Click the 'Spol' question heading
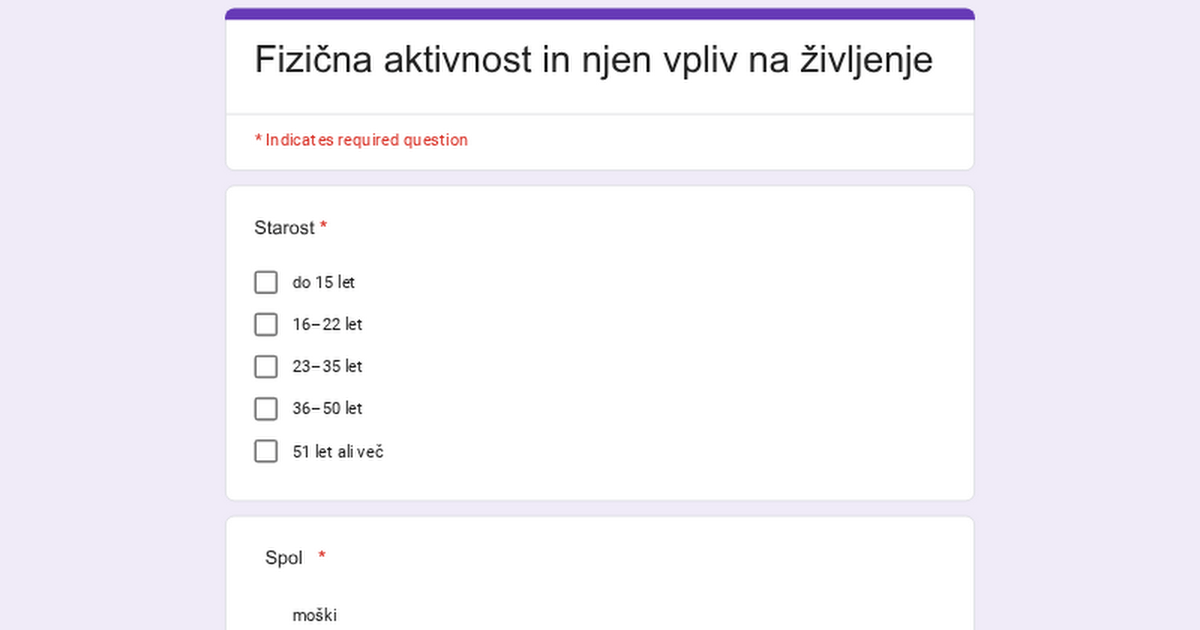This screenshot has height=630, width=1200. pos(284,558)
